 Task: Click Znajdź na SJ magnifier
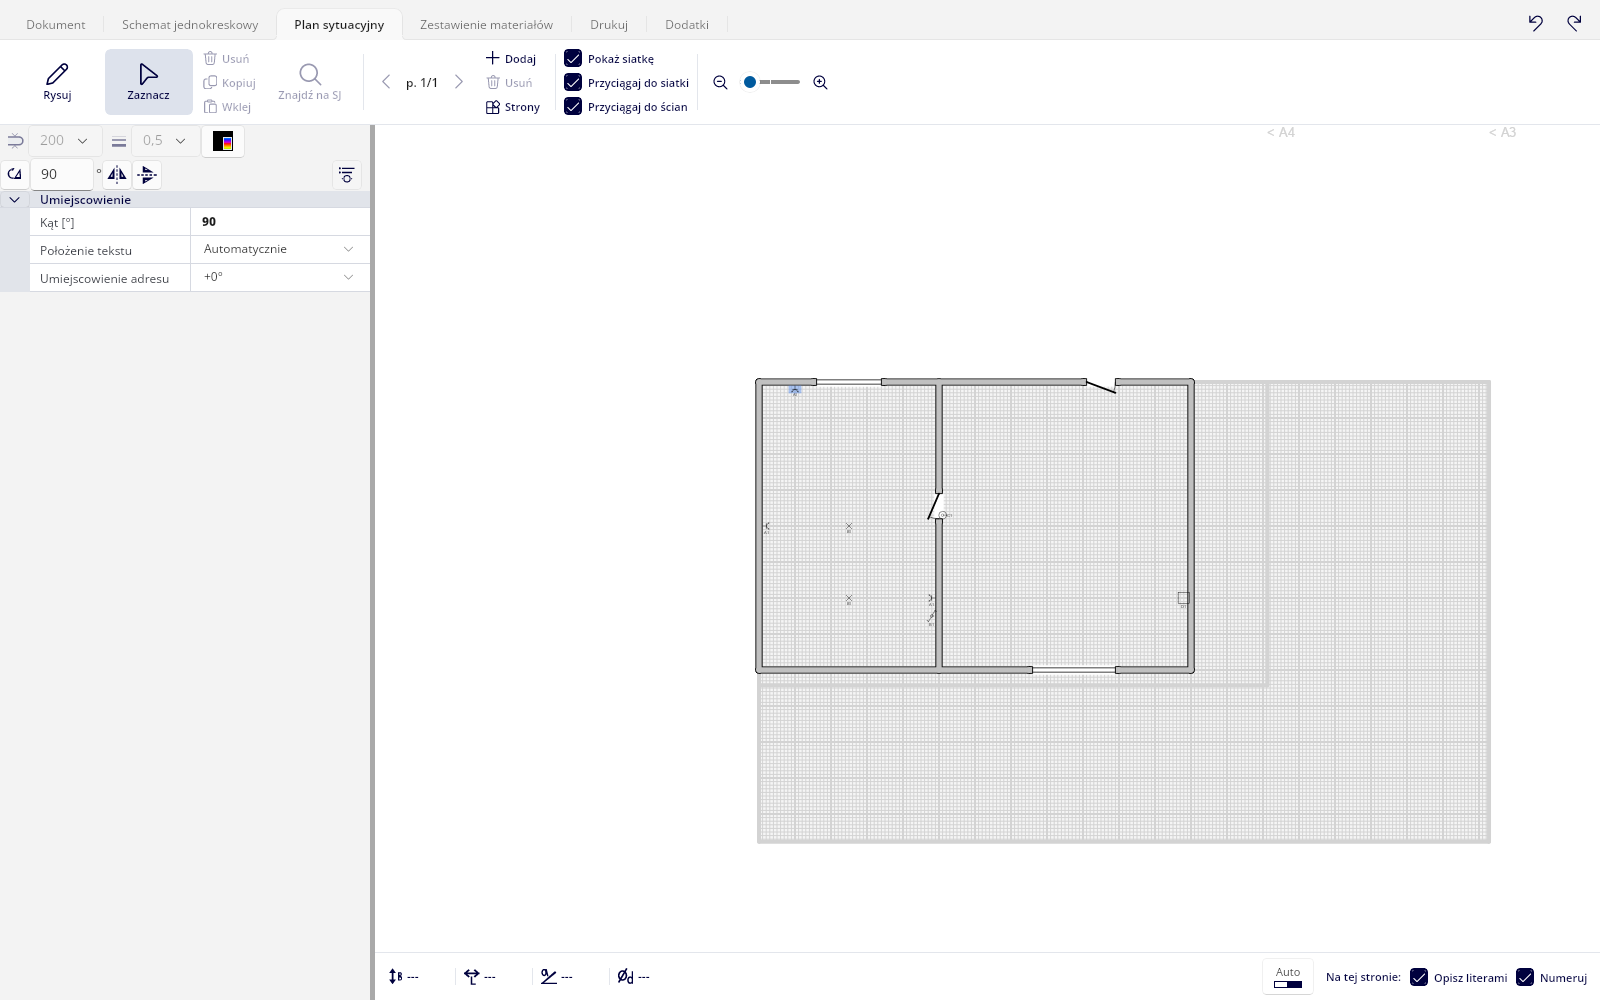pos(310,82)
